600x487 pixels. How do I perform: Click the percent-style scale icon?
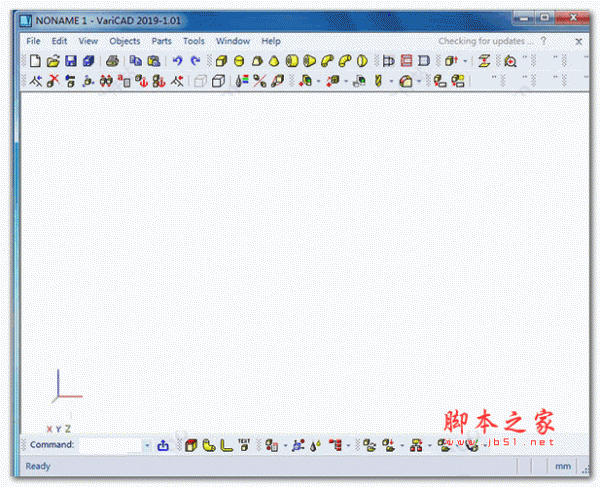pos(260,81)
